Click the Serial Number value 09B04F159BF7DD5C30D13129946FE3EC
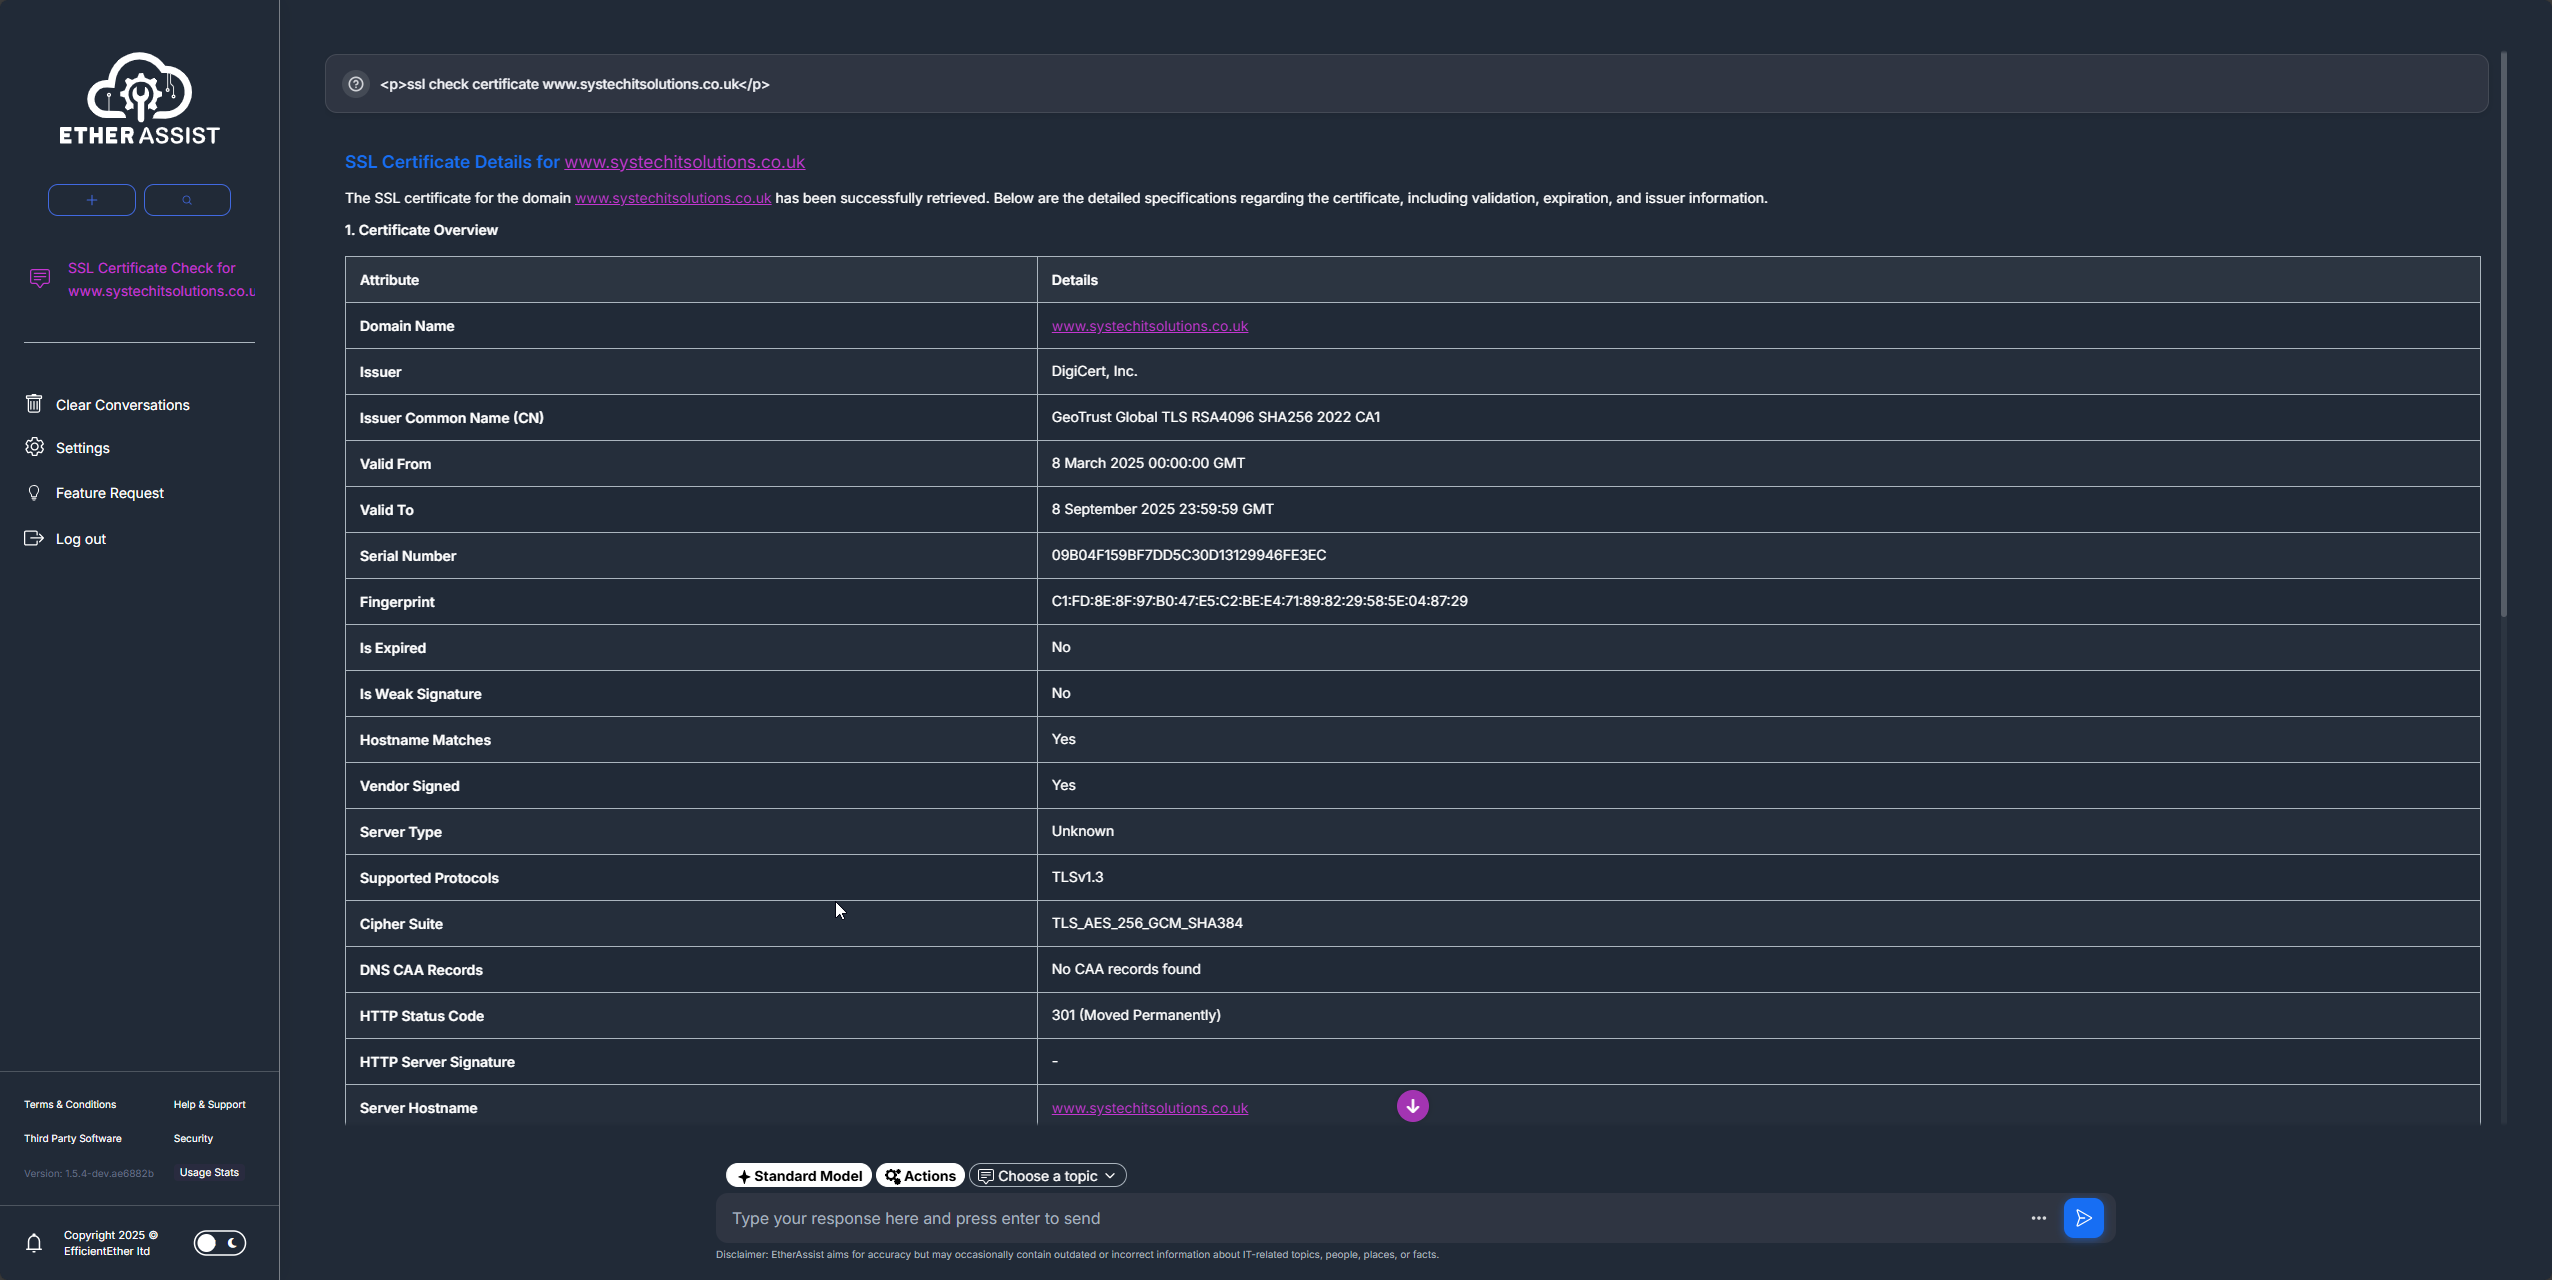The width and height of the screenshot is (2552, 1280). point(1189,555)
